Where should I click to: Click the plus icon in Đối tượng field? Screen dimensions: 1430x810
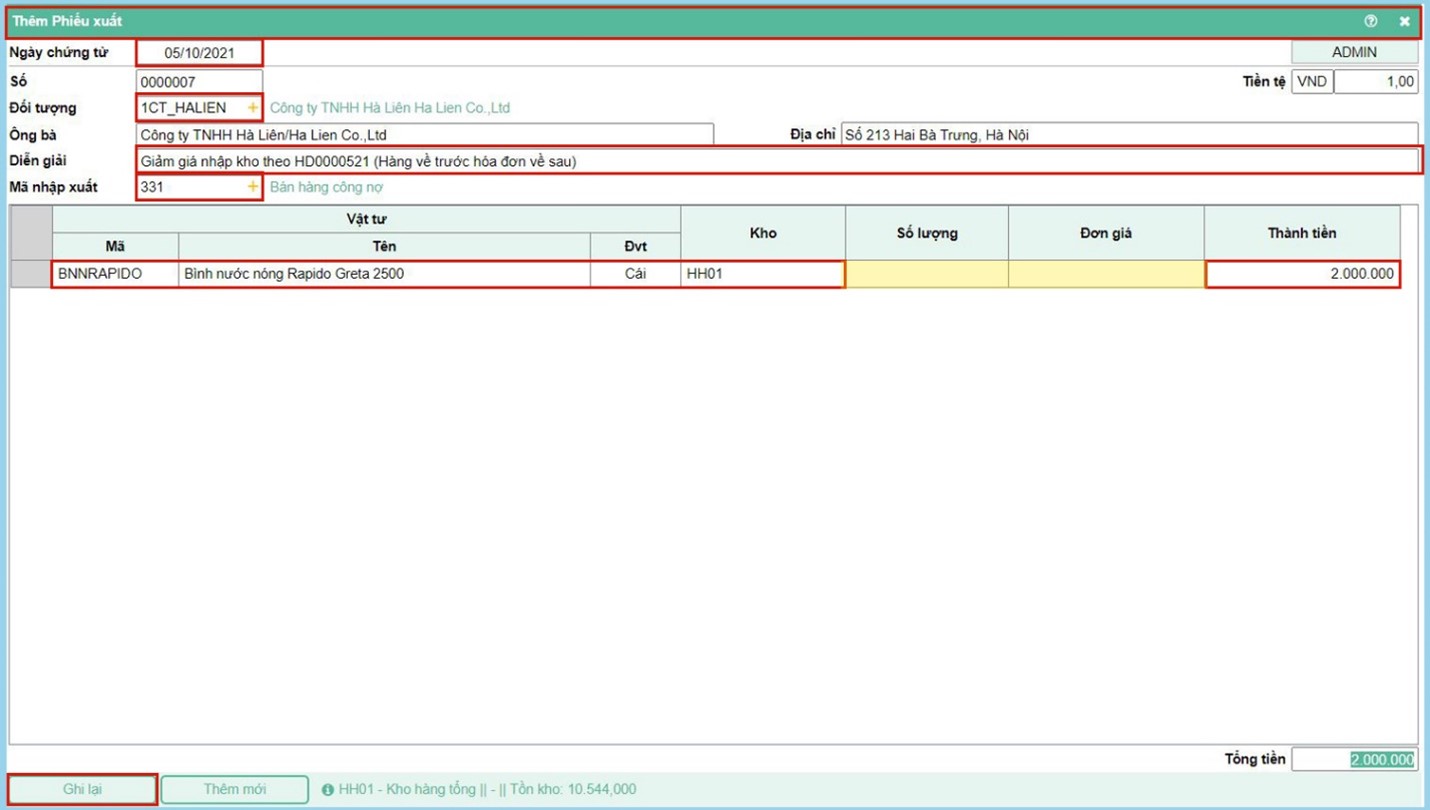point(252,107)
